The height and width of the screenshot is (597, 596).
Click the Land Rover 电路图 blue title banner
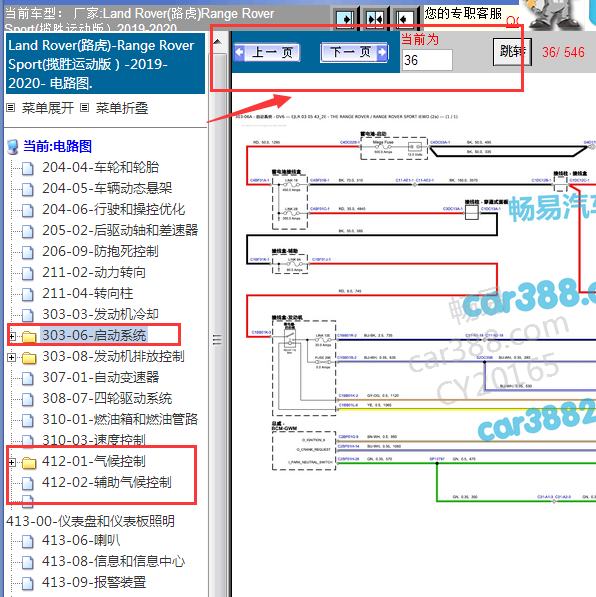tap(105, 64)
